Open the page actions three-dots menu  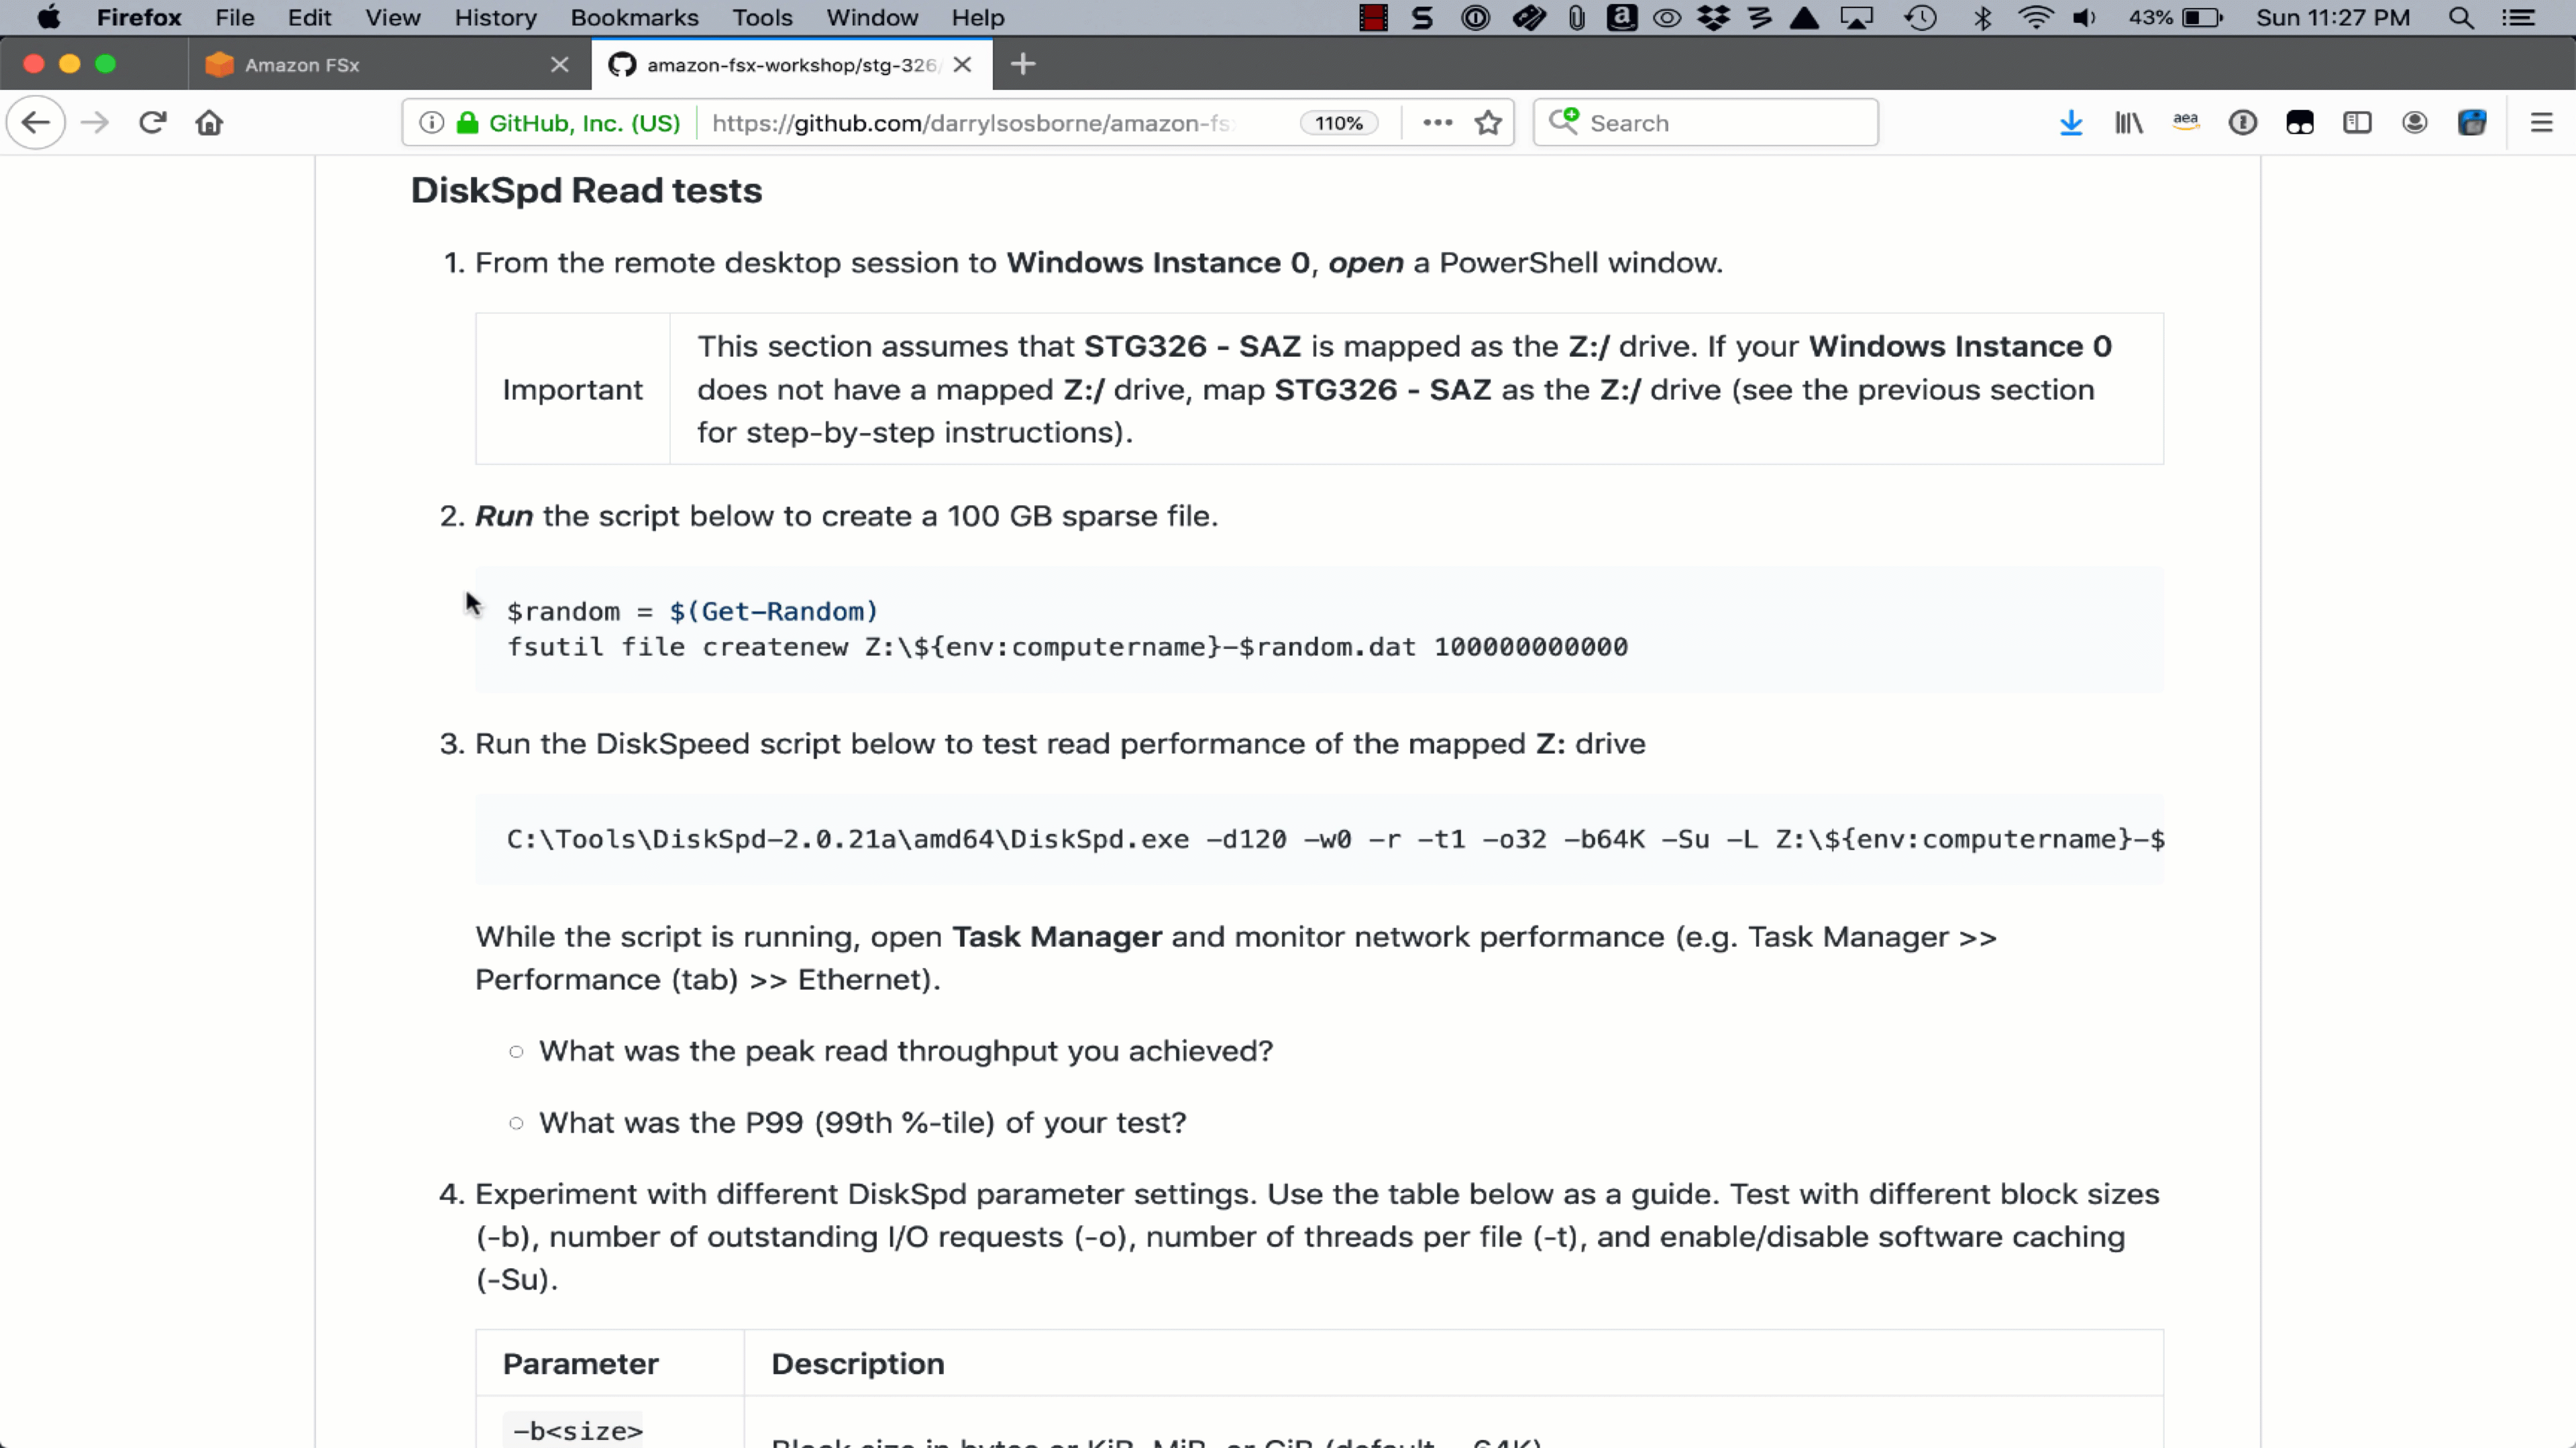1437,122
